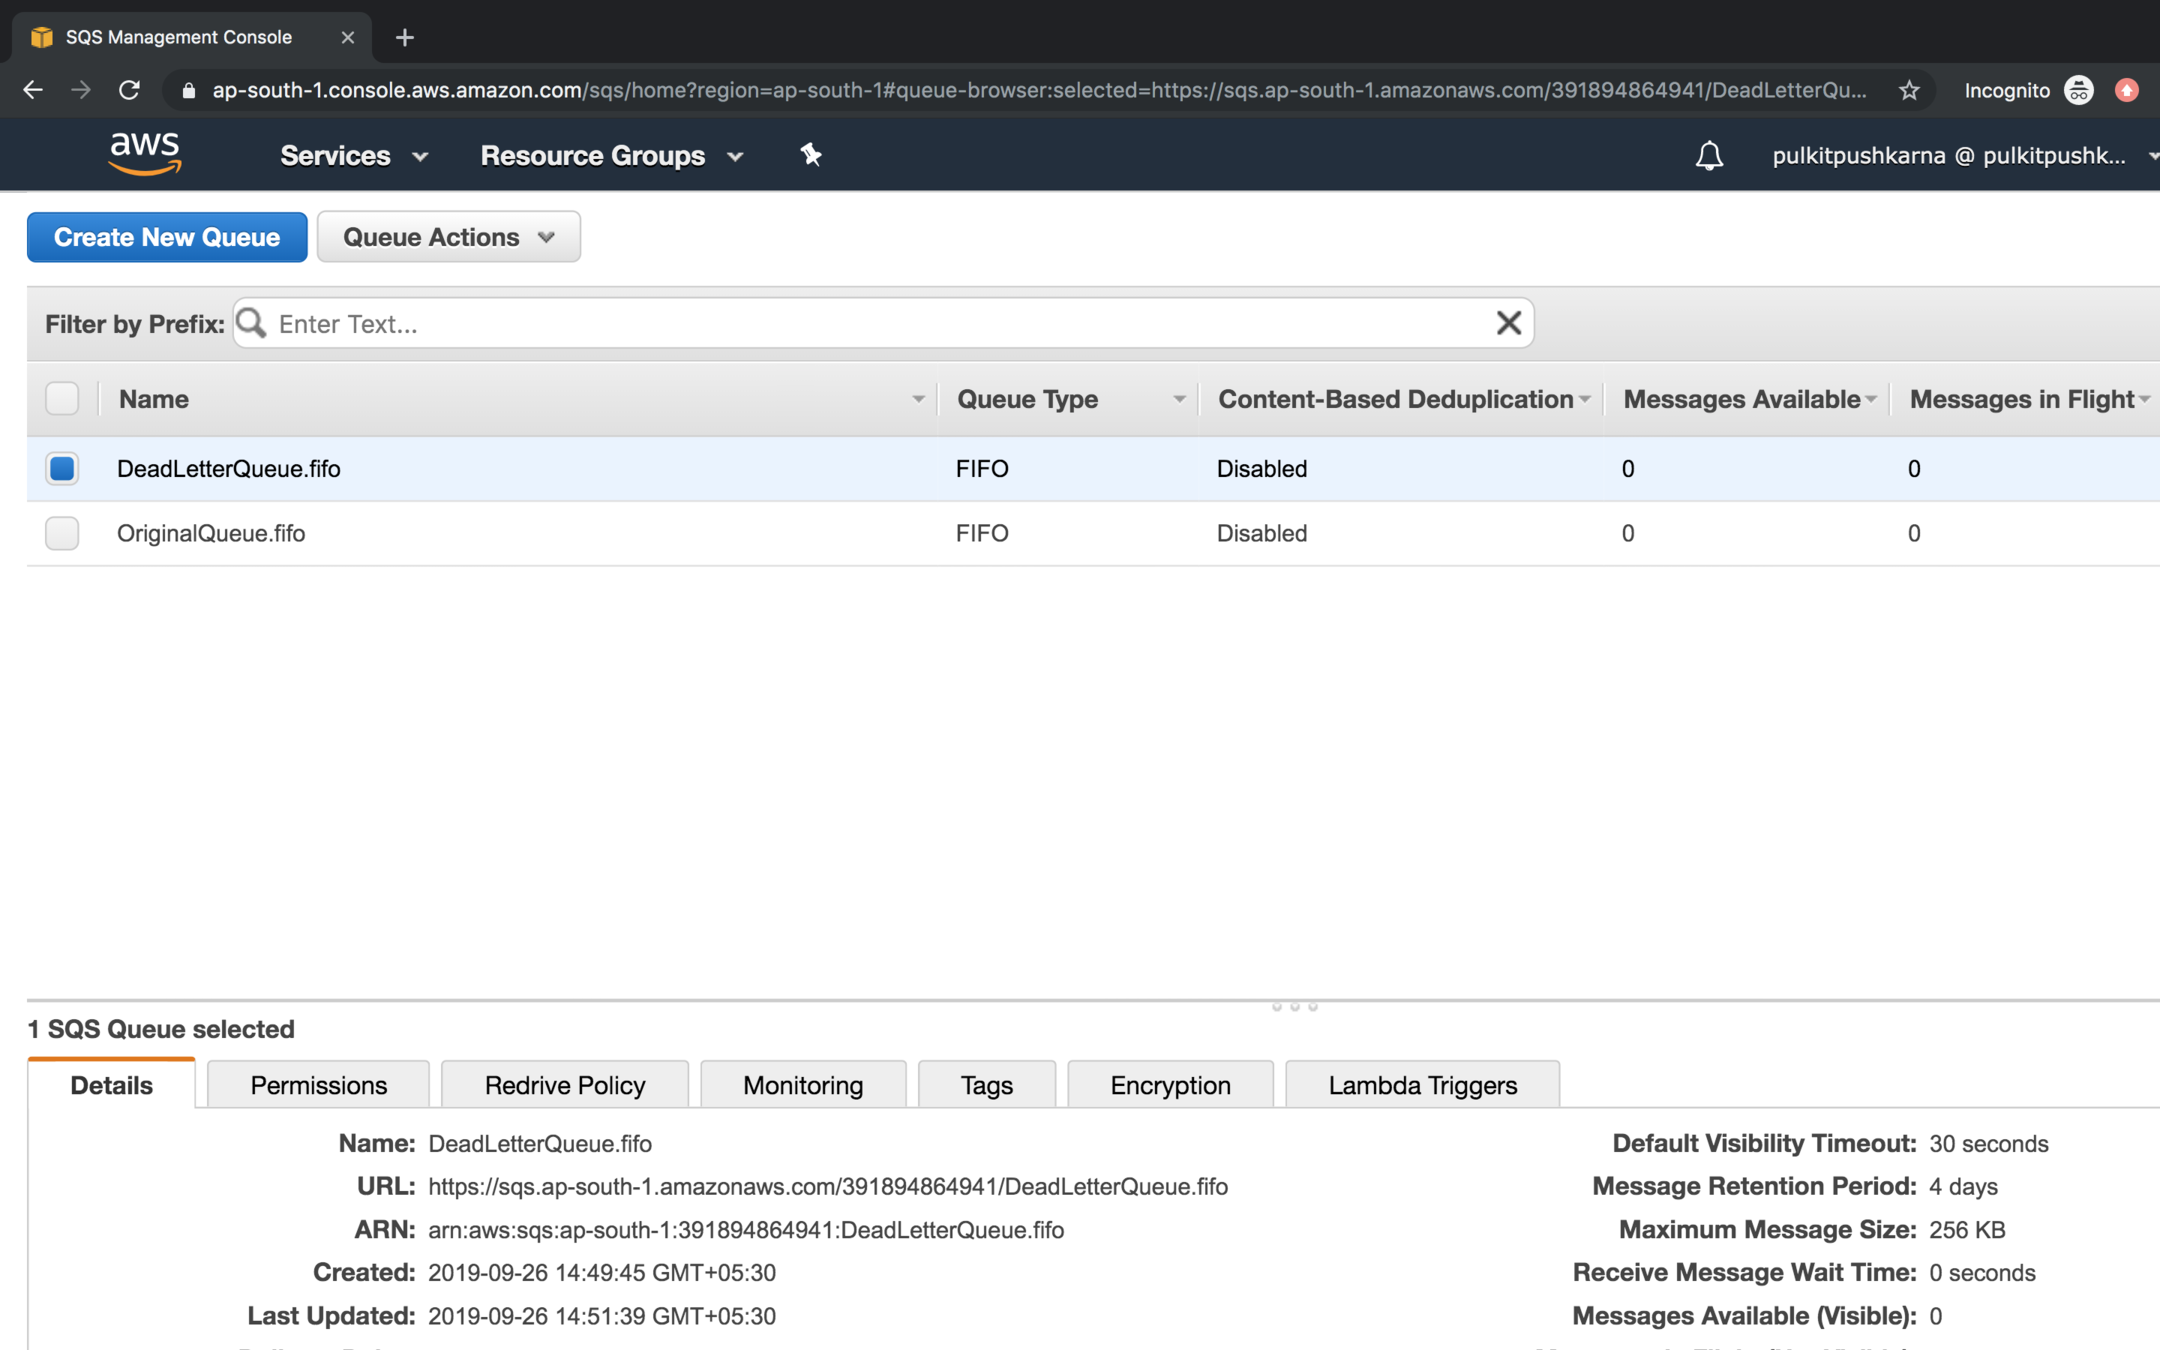The image size is (2160, 1350).
Task: Open the Resource Groups dropdown
Action: pyautogui.click(x=611, y=155)
